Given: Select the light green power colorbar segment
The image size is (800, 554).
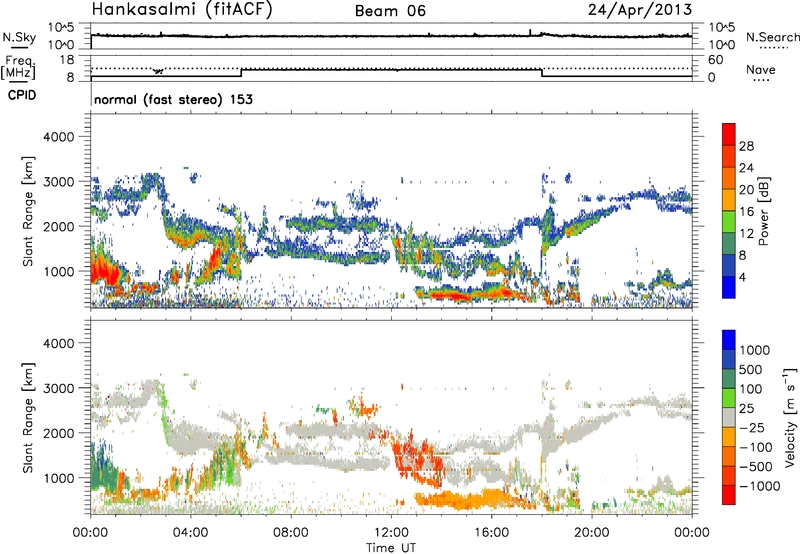Looking at the screenshot, I should (x=729, y=222).
